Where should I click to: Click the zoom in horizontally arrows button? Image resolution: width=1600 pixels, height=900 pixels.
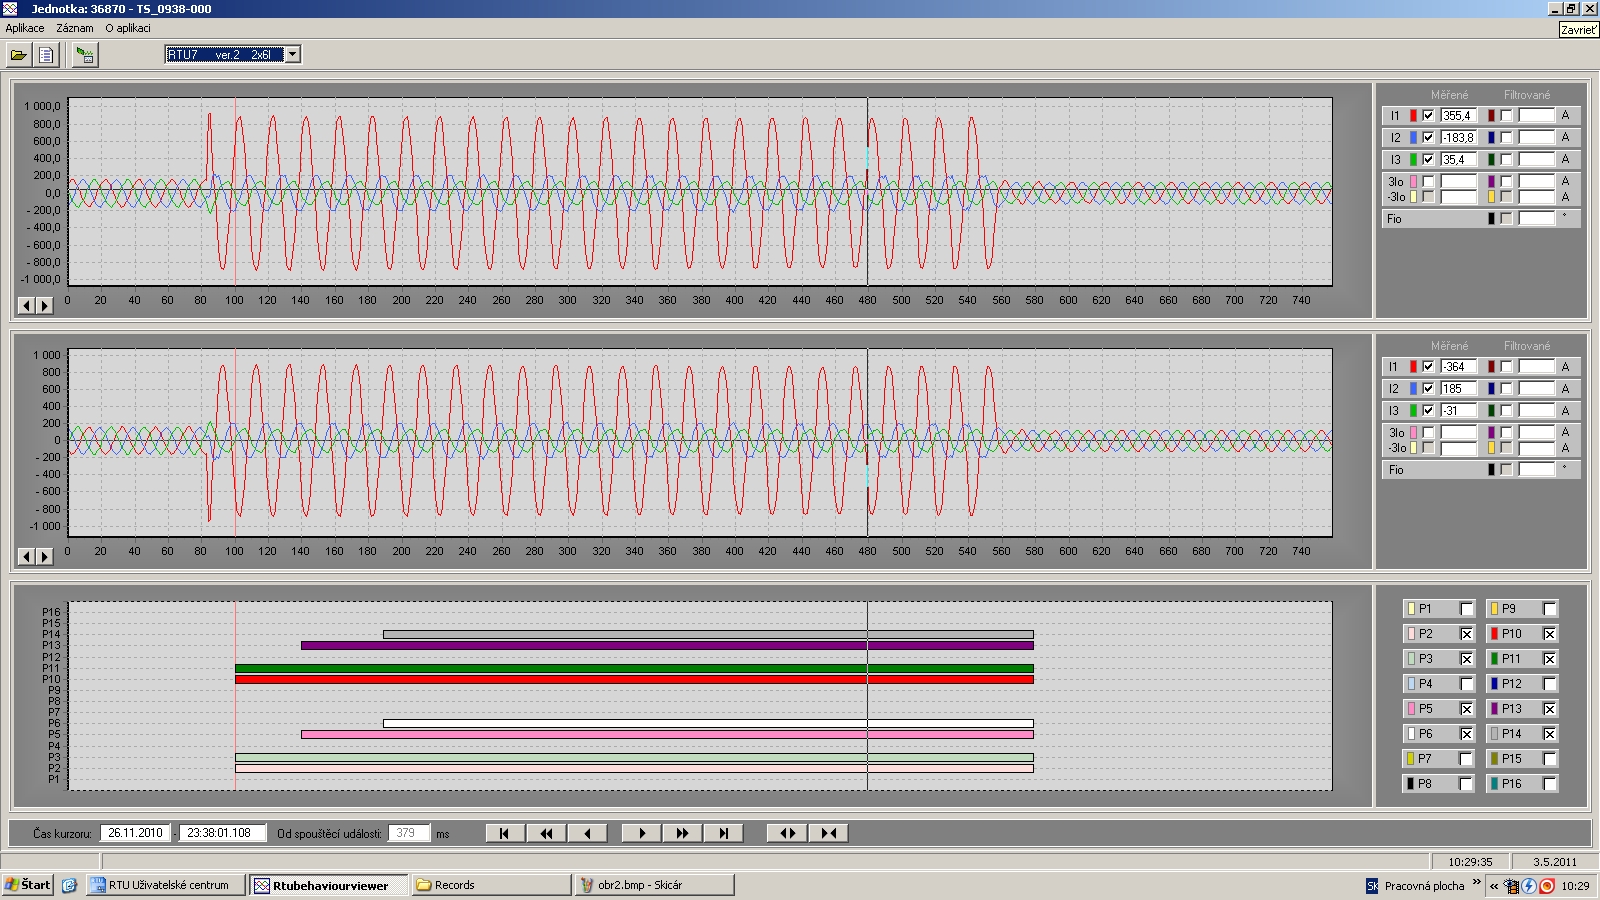coord(828,833)
